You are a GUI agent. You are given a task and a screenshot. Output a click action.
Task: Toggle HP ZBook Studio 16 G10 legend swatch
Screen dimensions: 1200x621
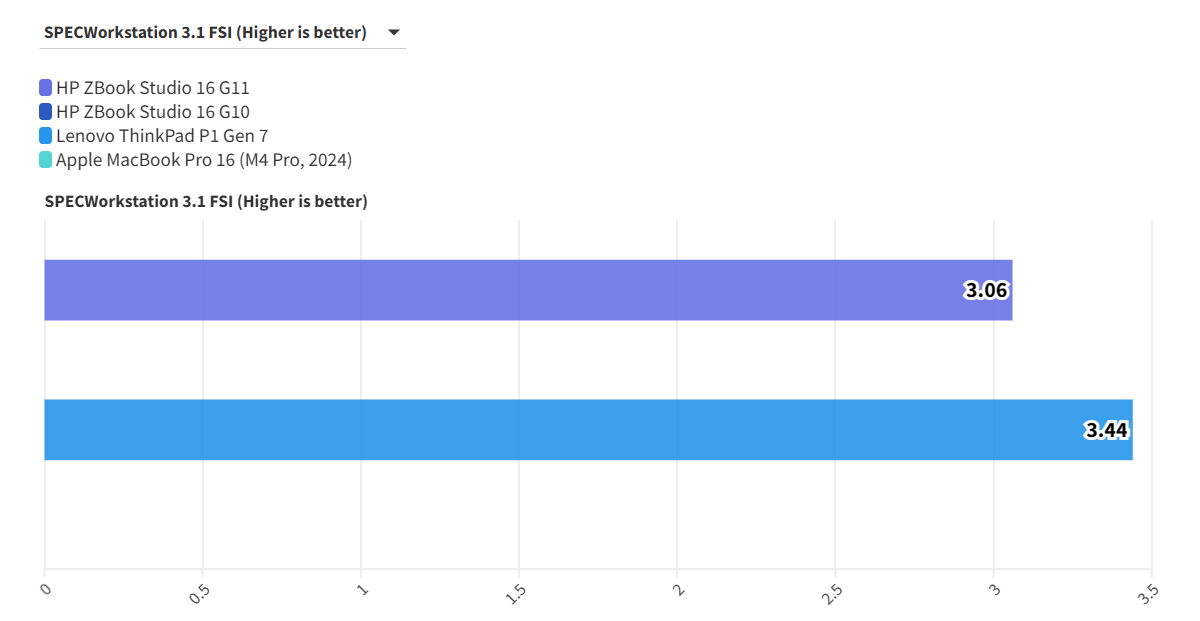46,112
